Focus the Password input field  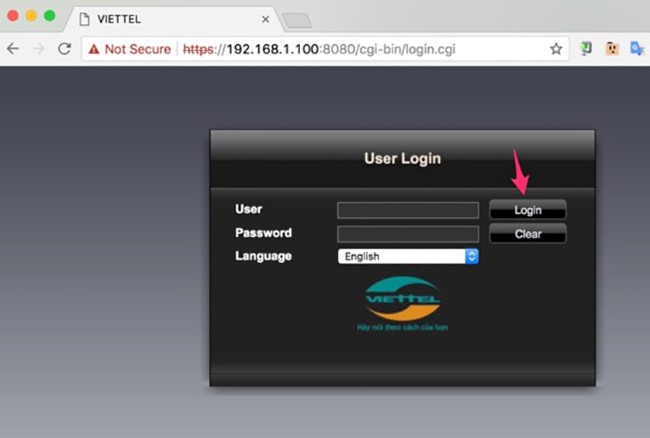point(408,233)
